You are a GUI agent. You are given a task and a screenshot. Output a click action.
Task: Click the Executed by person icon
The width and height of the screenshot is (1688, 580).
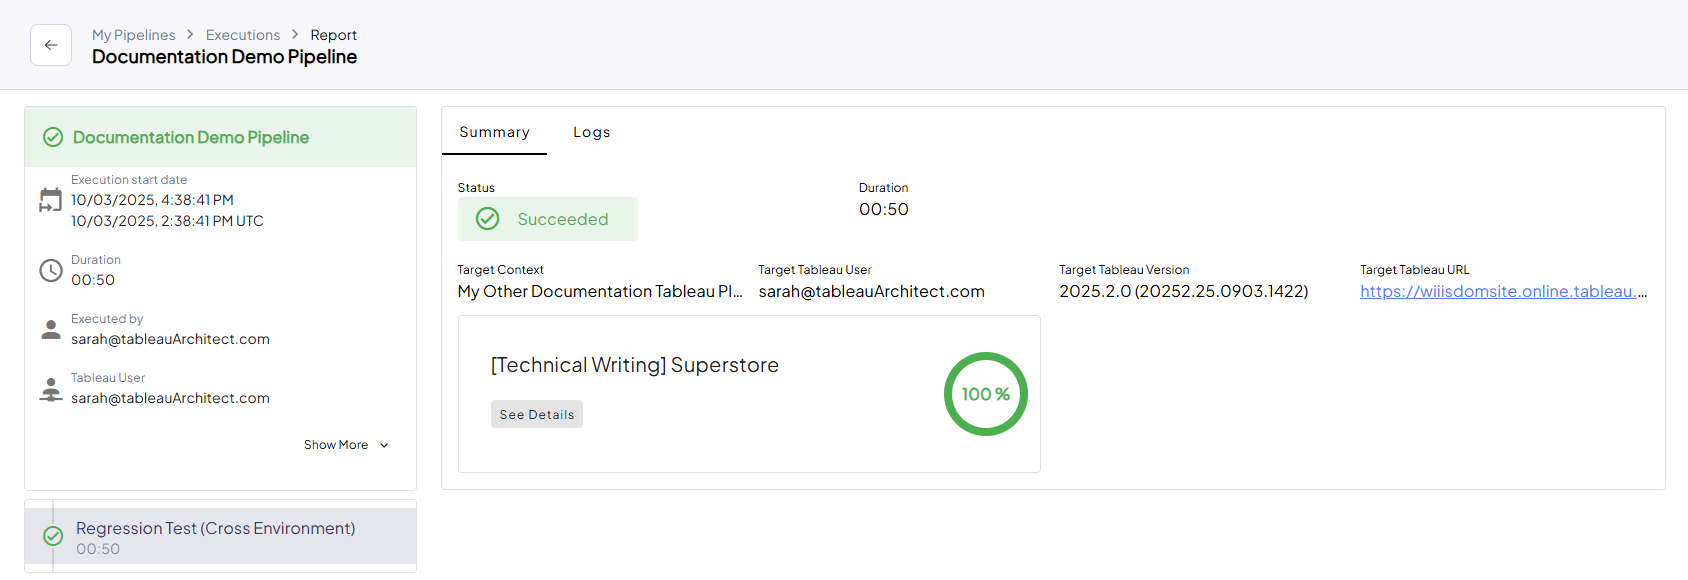pos(50,329)
